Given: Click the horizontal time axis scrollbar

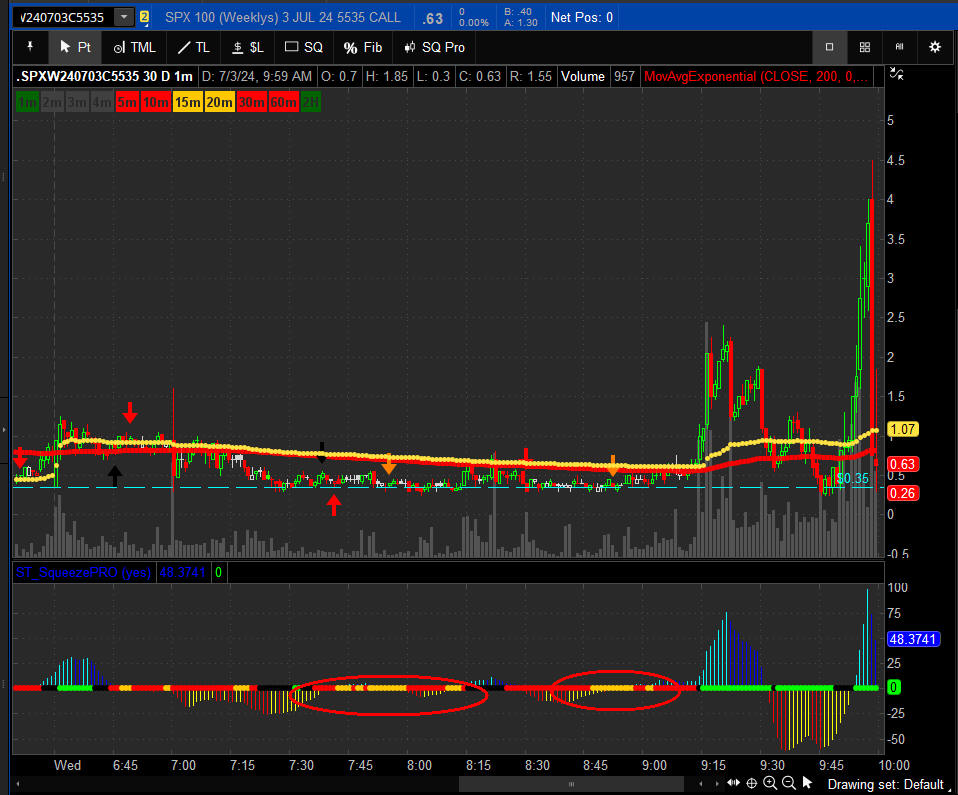Looking at the screenshot, I should pos(570,783).
